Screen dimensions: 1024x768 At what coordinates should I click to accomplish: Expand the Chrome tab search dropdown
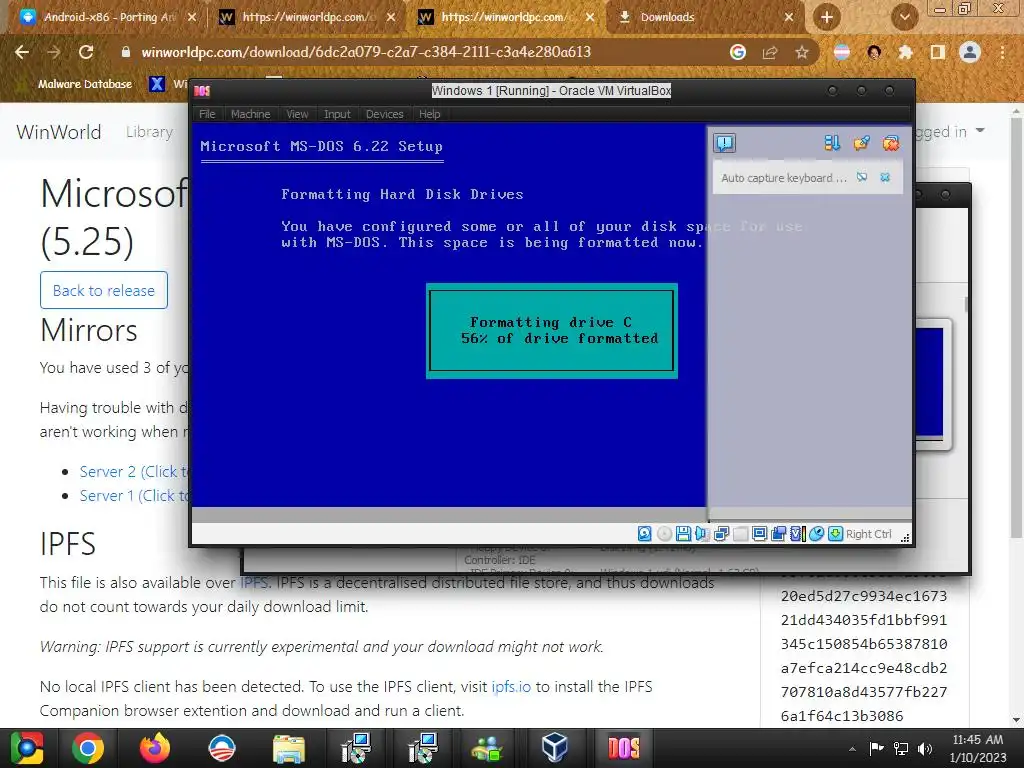(x=904, y=17)
